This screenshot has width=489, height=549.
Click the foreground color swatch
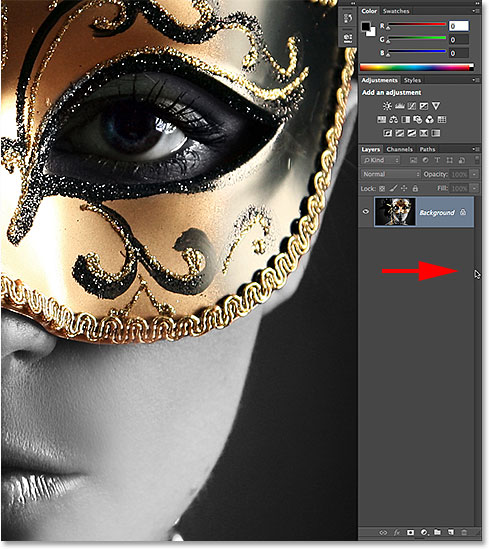(366, 27)
